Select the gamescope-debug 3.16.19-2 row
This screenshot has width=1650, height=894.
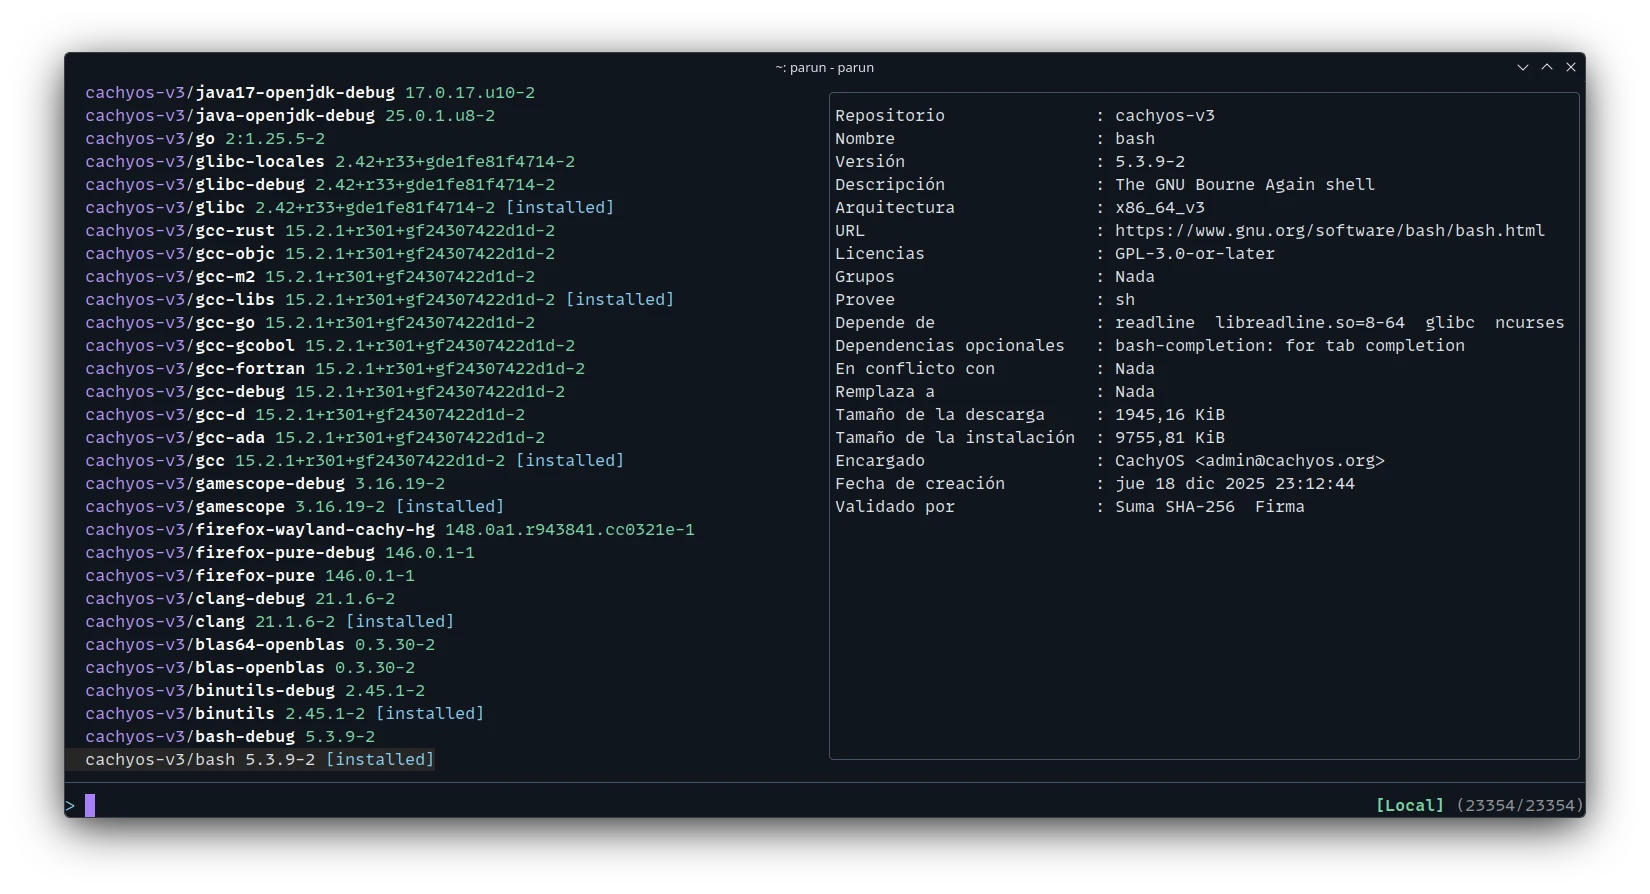coord(265,484)
